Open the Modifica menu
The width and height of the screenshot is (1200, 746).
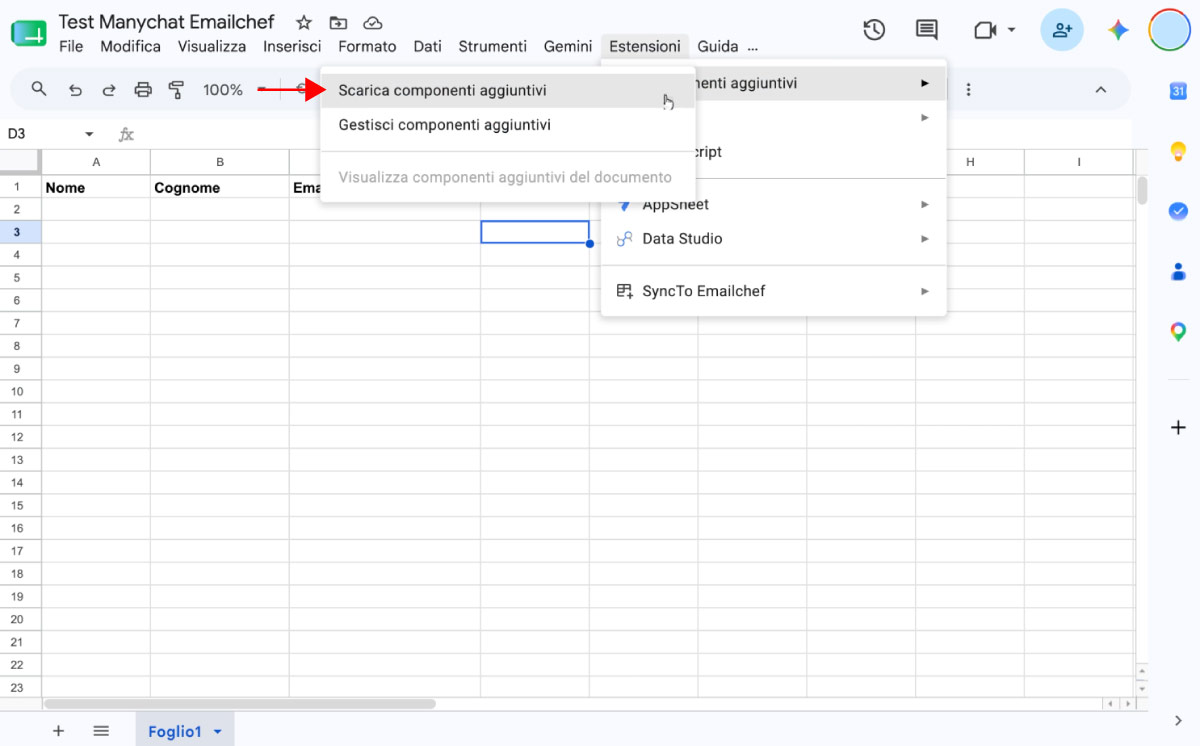[x=131, y=46]
